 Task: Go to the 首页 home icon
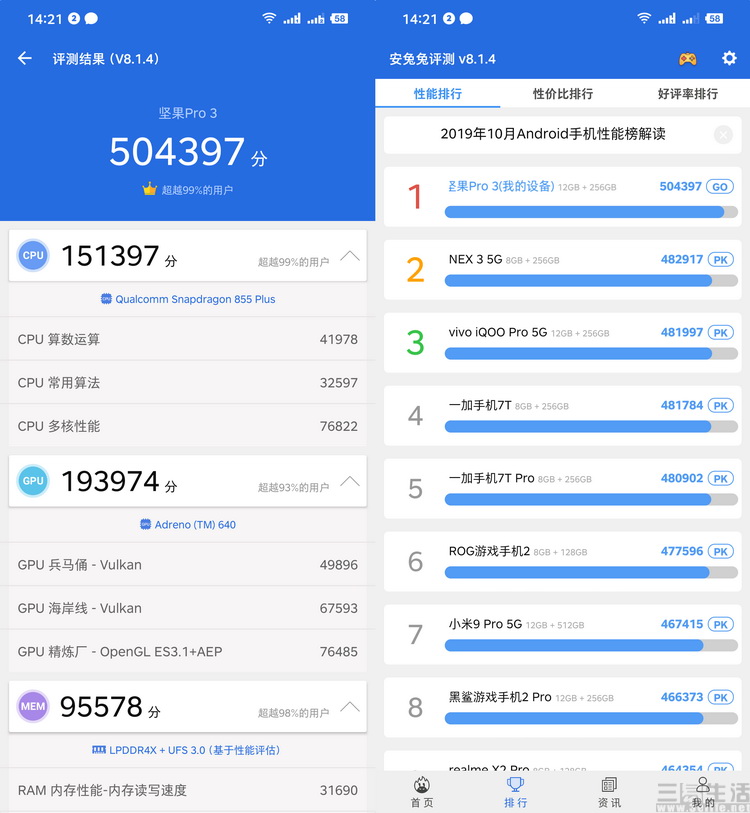(422, 785)
